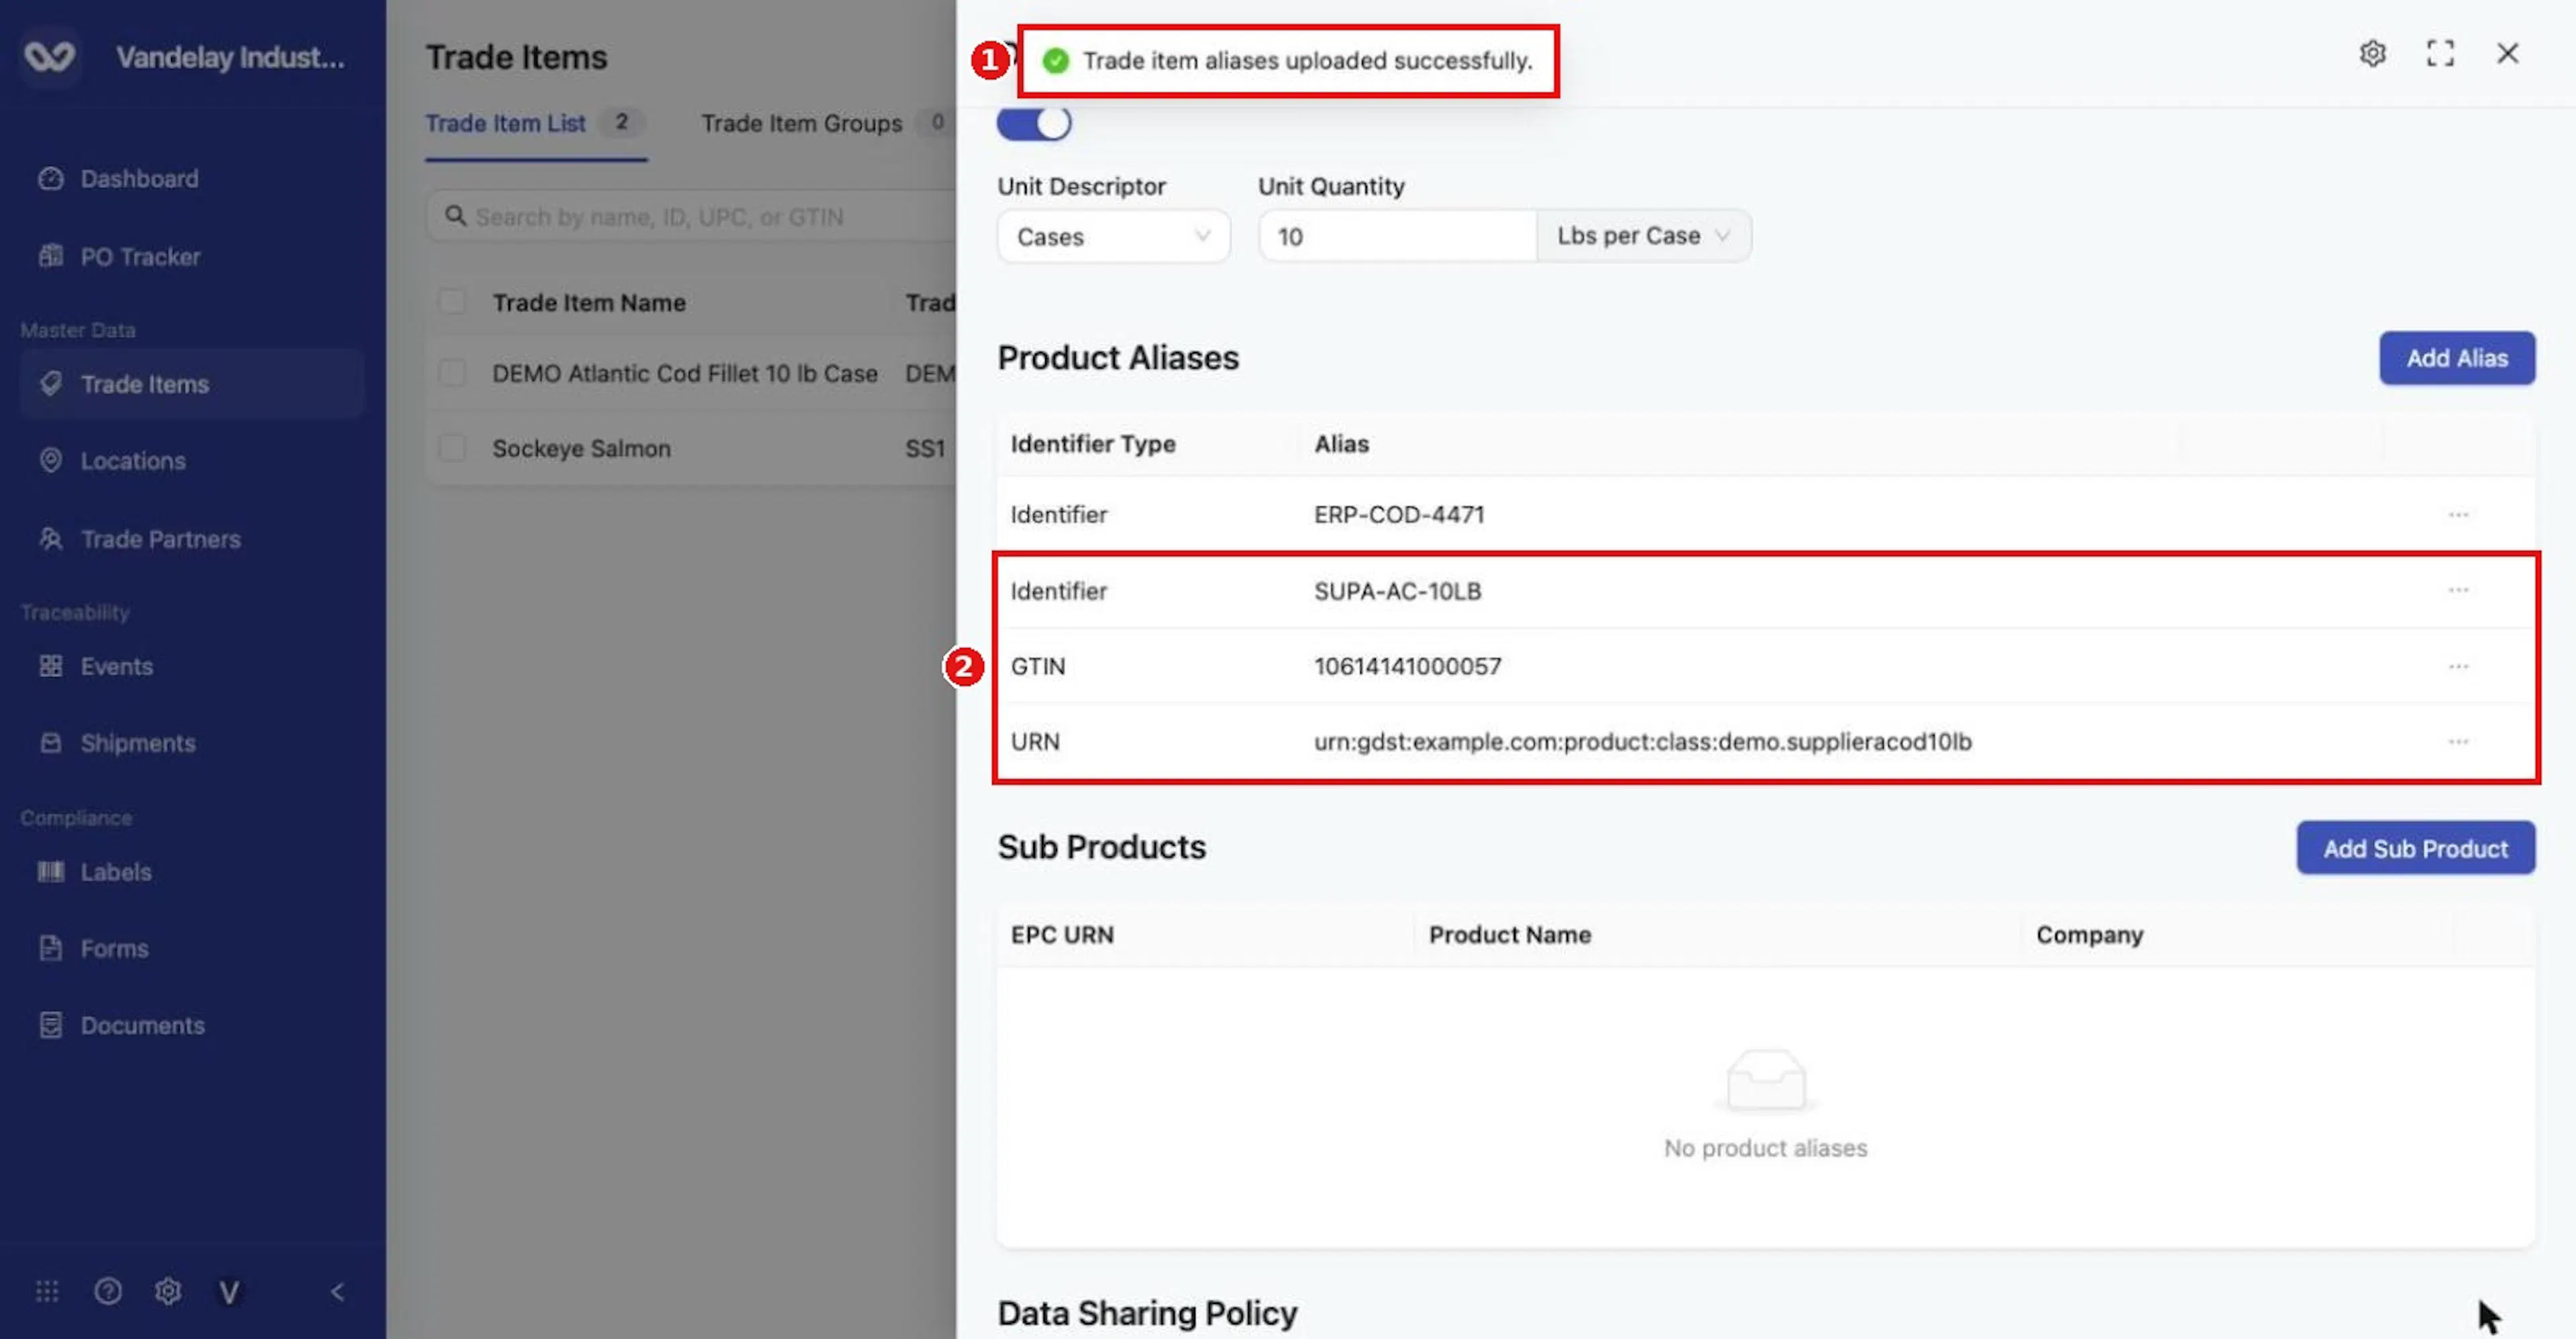Open the Unit Descriptor Cases dropdown

[x=1113, y=236]
